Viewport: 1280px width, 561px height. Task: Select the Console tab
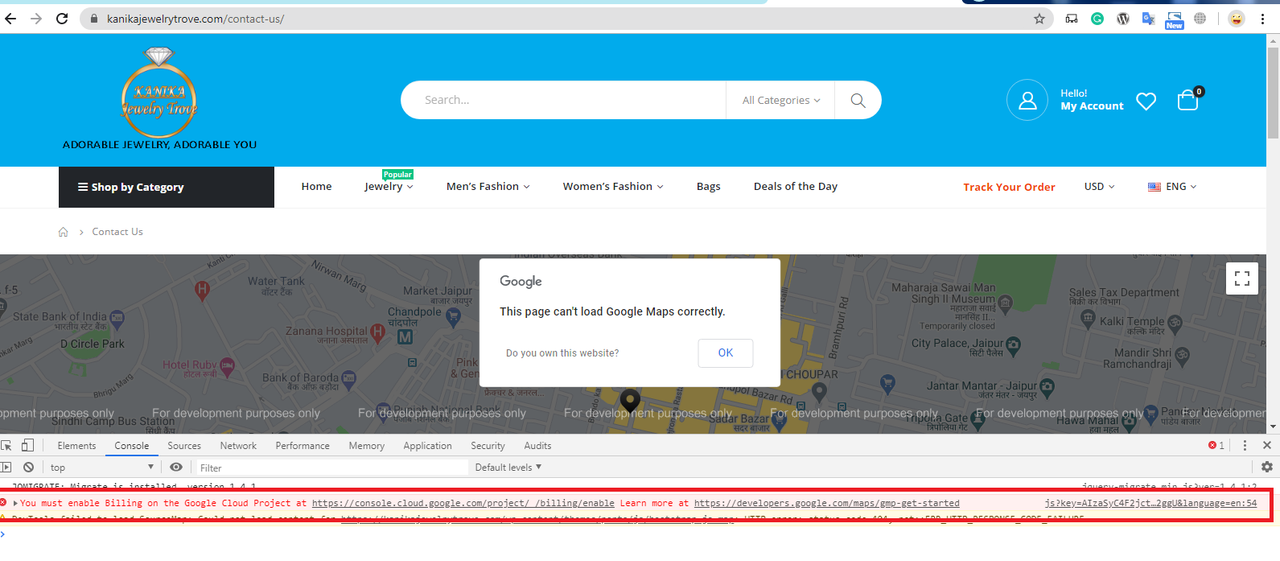pyautogui.click(x=132, y=446)
